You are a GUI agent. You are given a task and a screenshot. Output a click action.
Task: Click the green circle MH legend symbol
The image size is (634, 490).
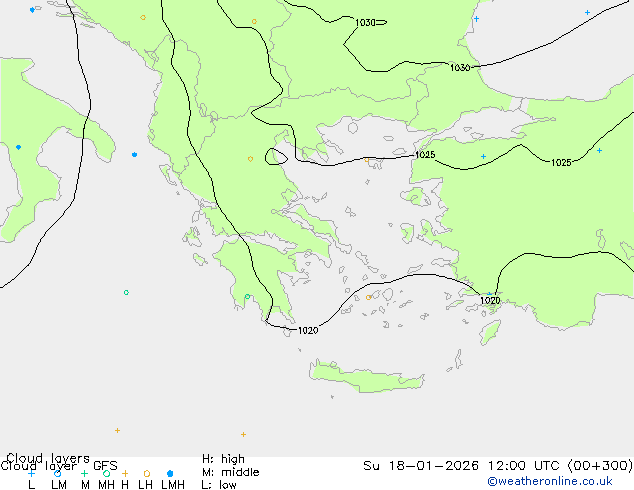[106, 473]
